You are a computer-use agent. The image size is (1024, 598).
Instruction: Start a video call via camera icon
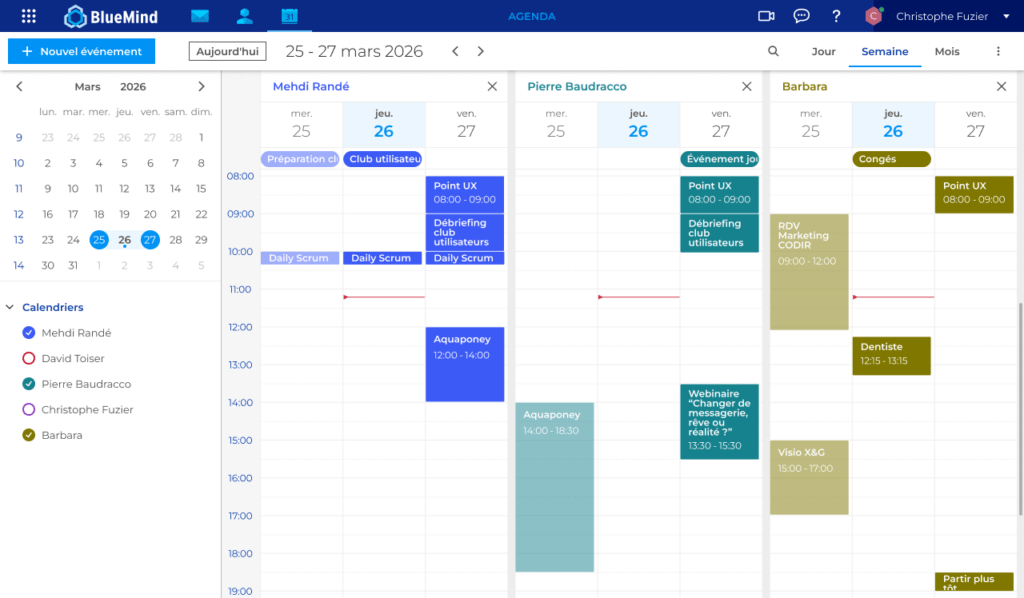tap(766, 15)
